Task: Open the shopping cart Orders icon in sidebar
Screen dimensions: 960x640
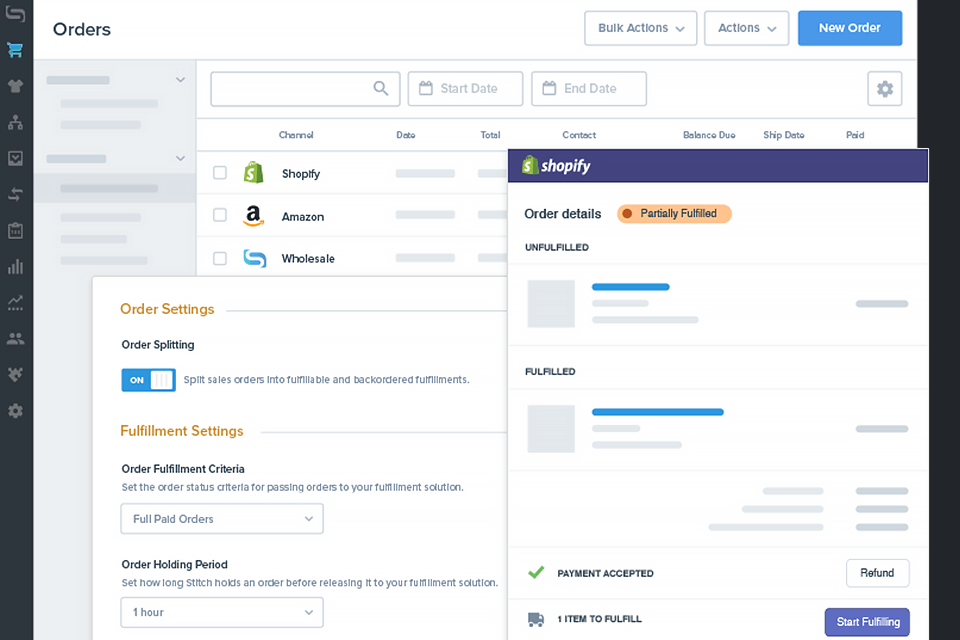Action: pos(15,49)
